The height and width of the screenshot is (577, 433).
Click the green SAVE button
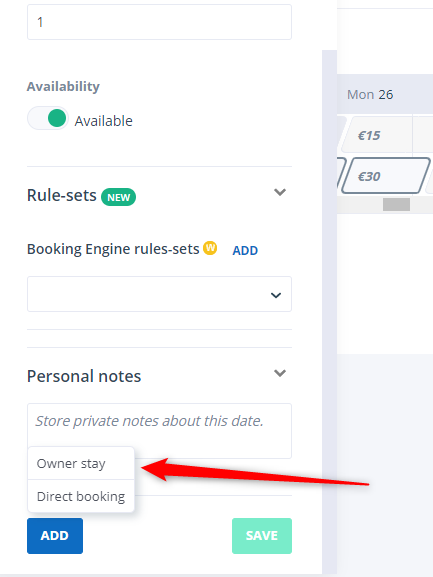click(262, 536)
